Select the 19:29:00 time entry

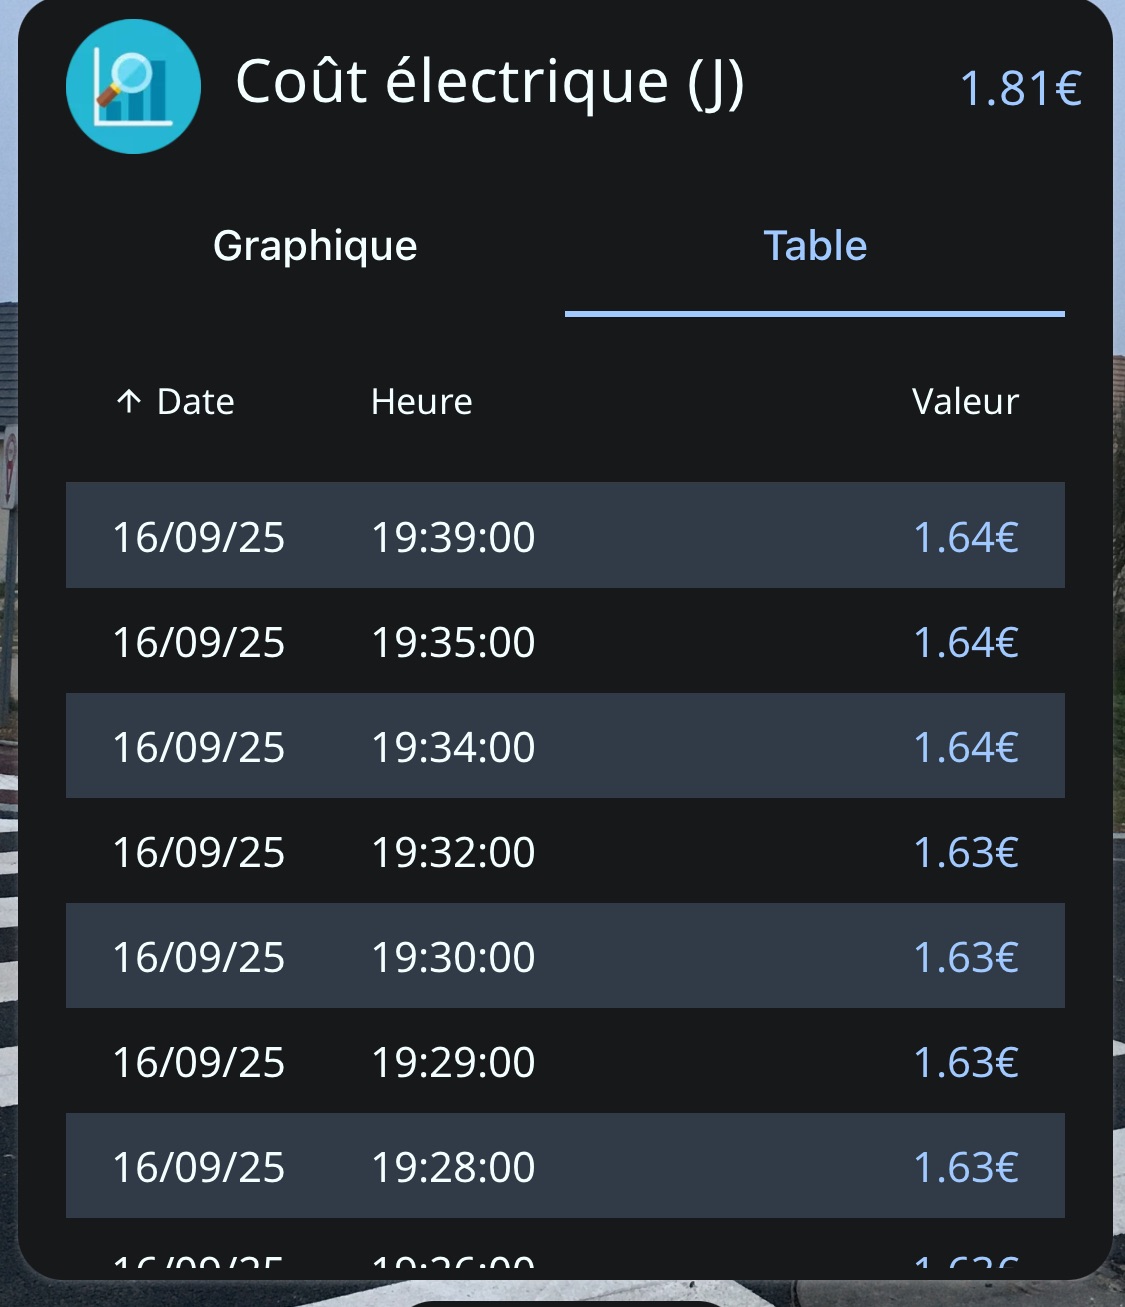453,1063
